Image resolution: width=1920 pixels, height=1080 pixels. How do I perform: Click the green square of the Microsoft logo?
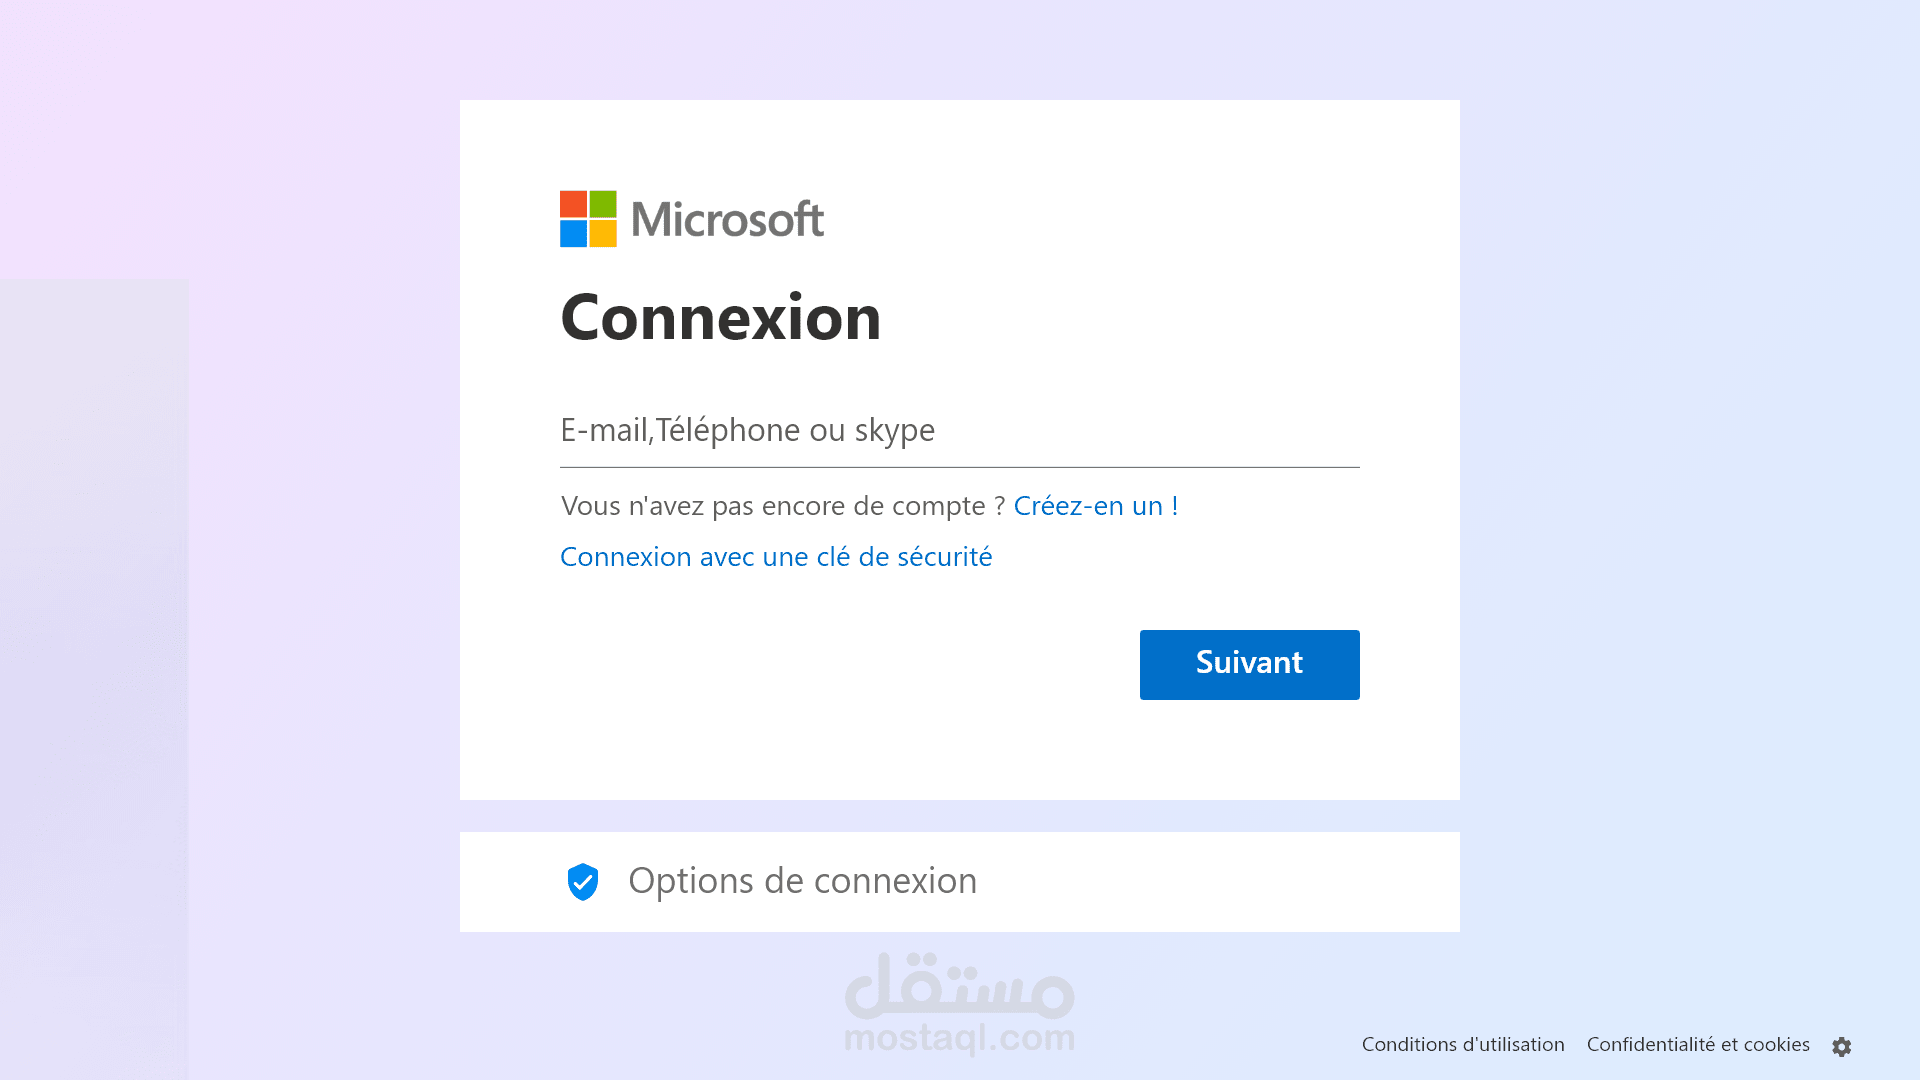[603, 204]
